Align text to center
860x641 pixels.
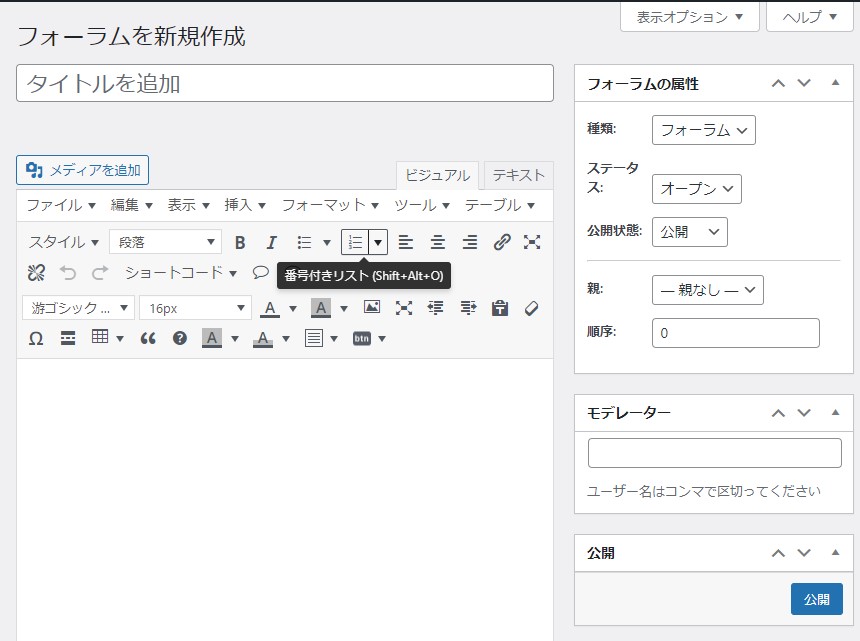[x=437, y=242]
